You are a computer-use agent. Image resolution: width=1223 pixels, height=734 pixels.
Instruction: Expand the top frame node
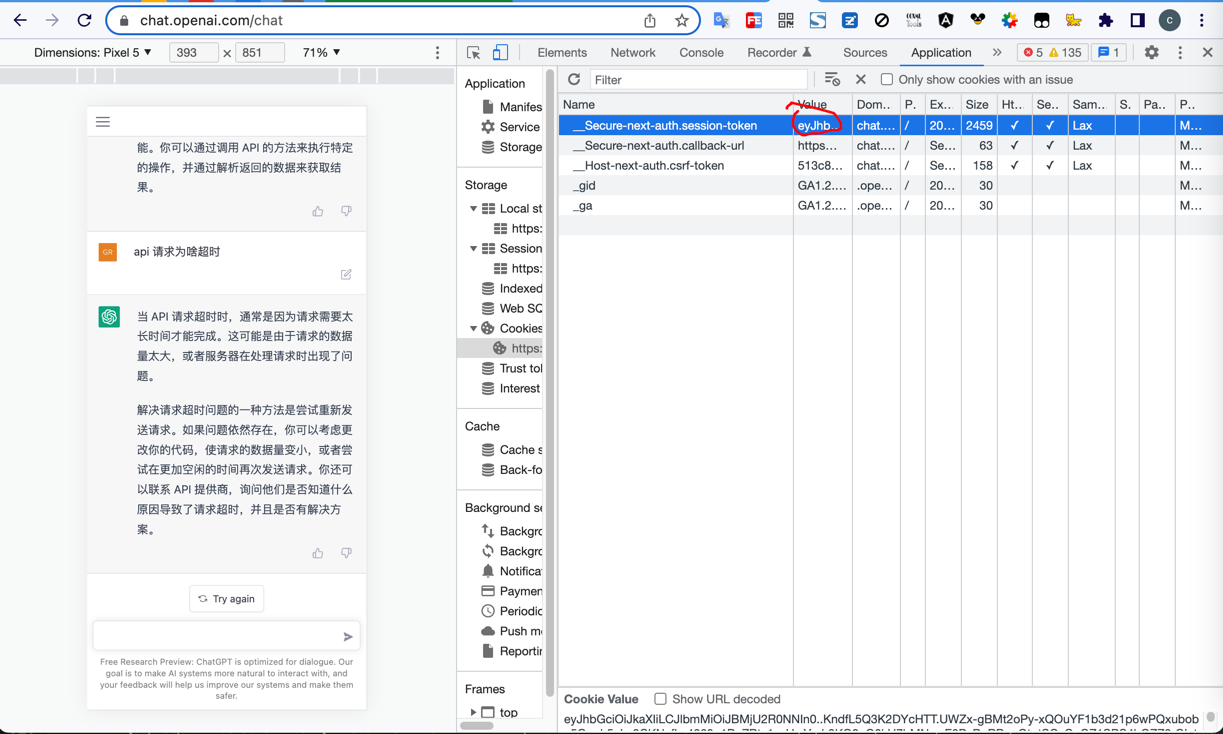[x=473, y=713]
